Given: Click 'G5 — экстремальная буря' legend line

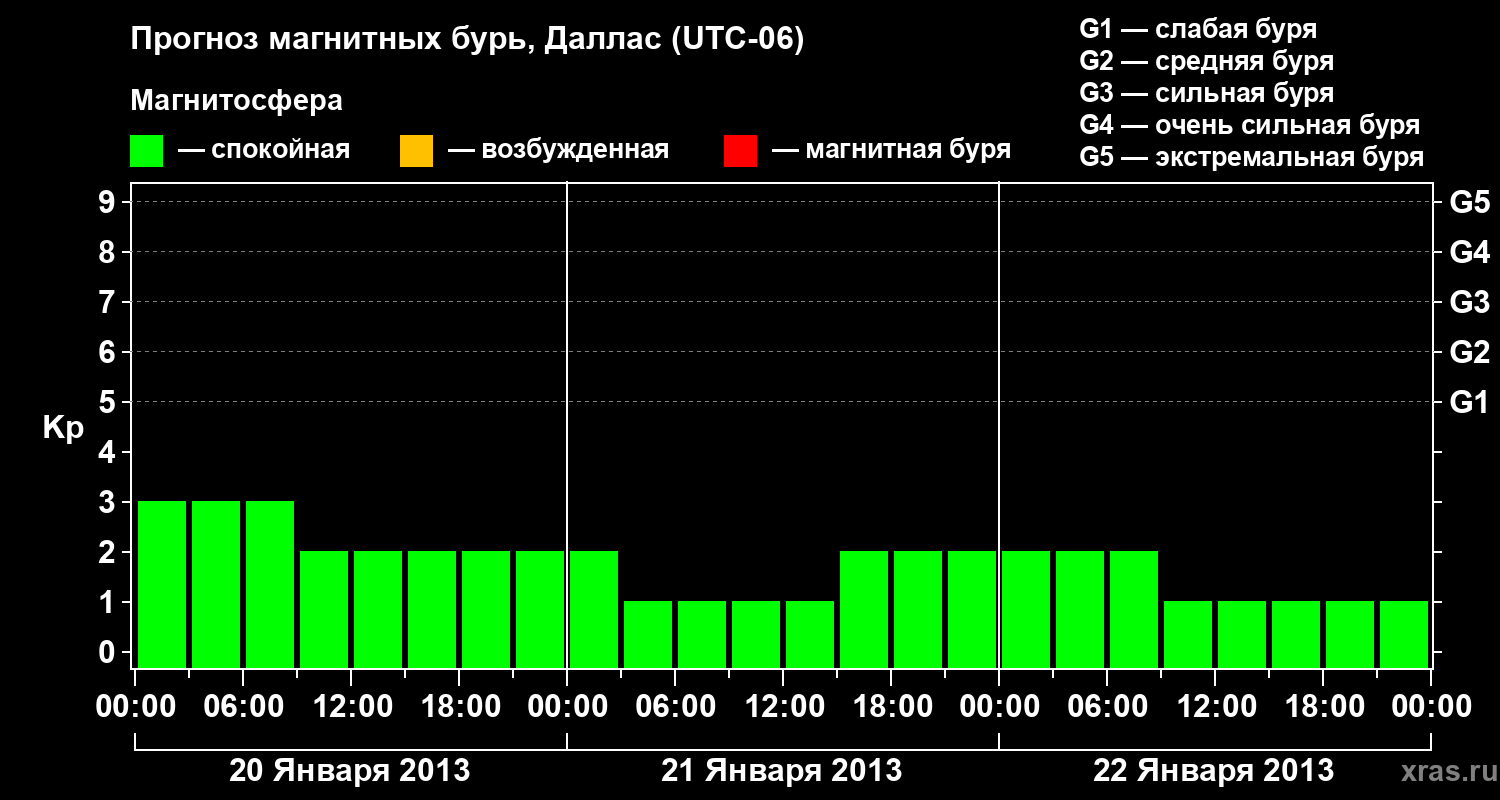Looking at the screenshot, I should tap(1252, 157).
